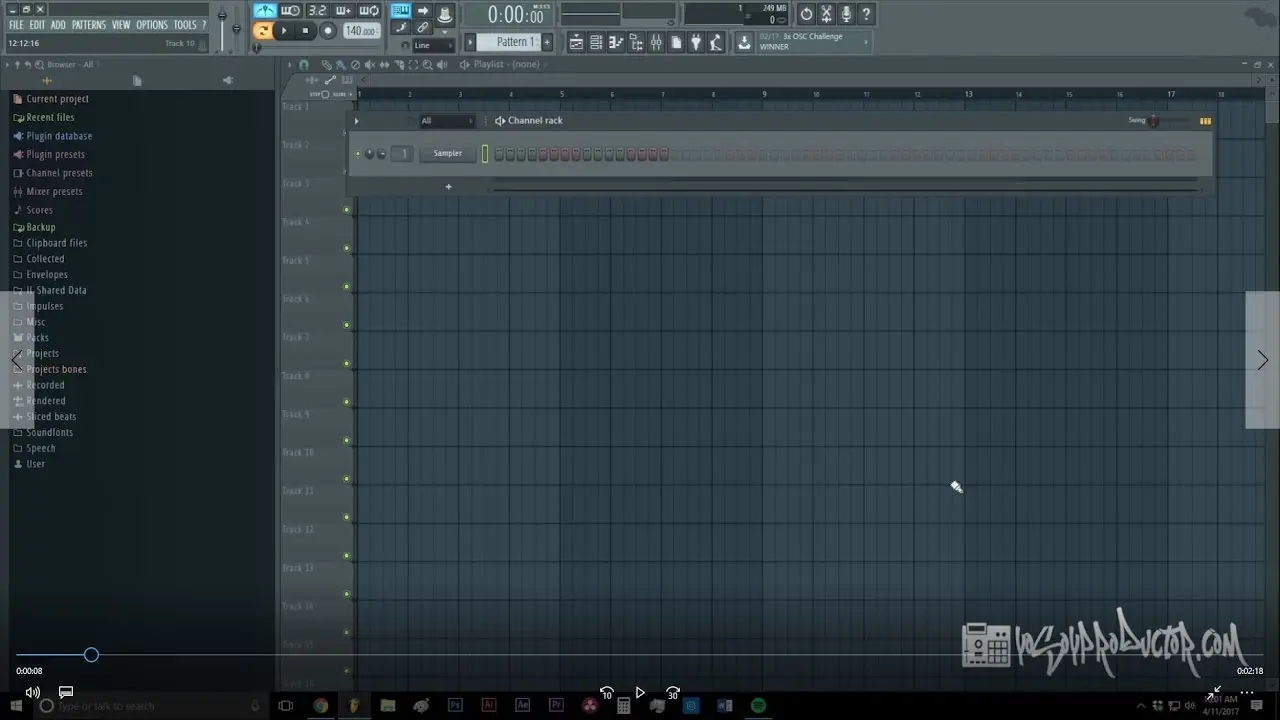
Task: Click the microphone one-click recording icon
Action: pos(846,14)
